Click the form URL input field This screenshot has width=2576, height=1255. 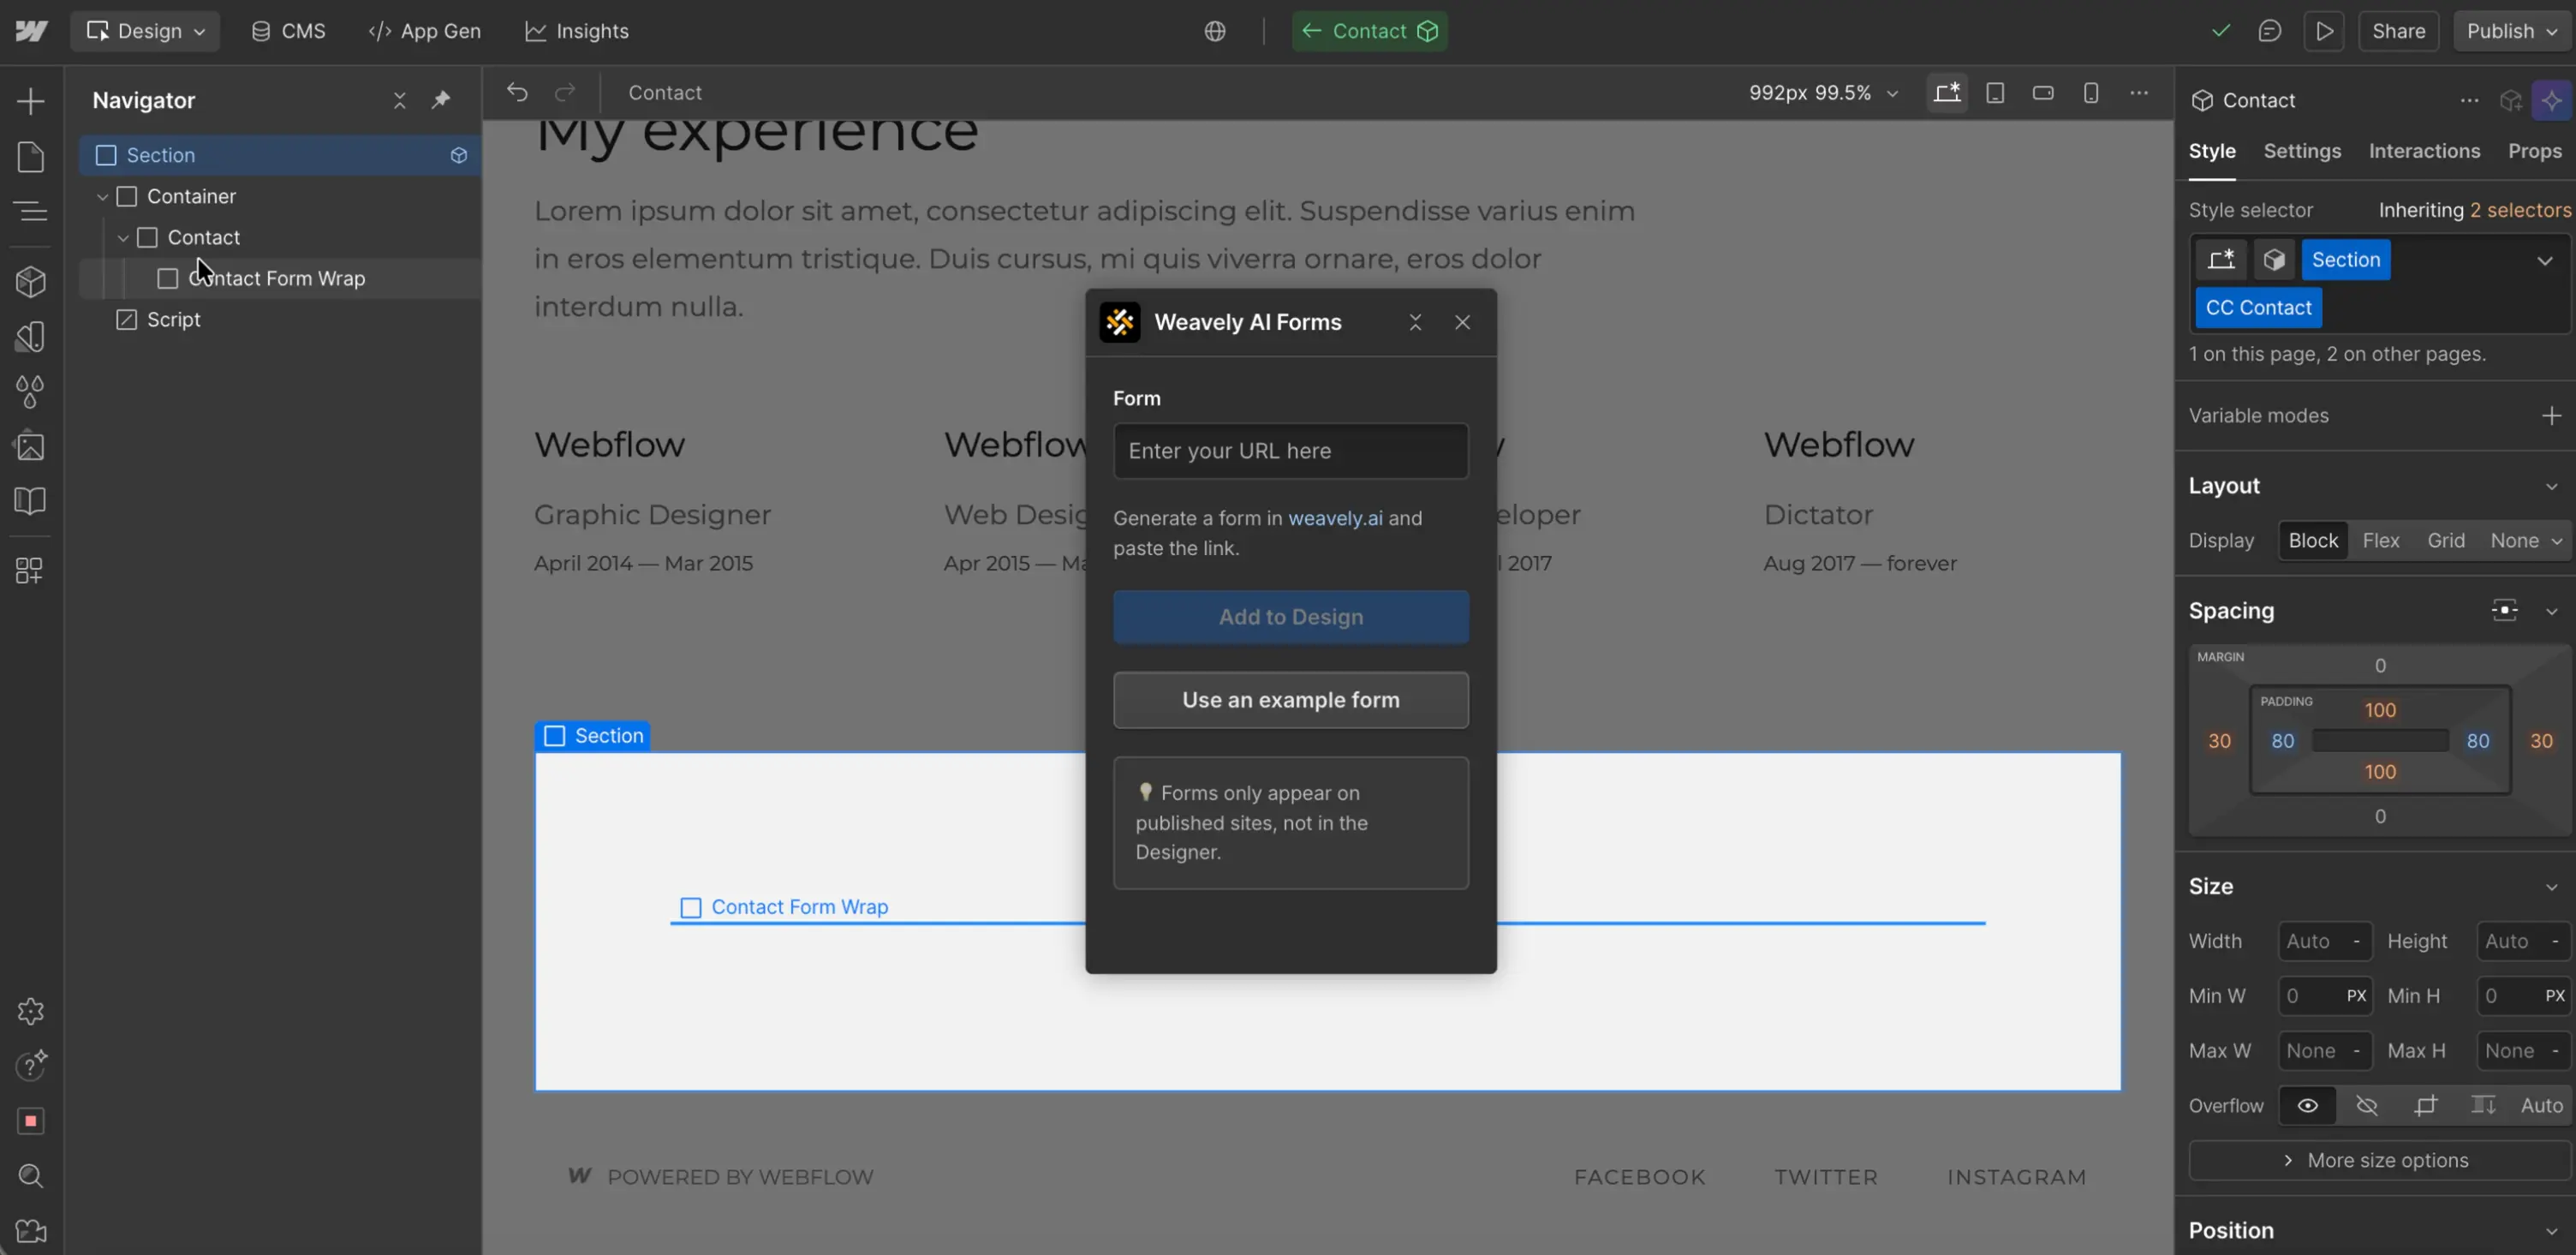point(1290,451)
